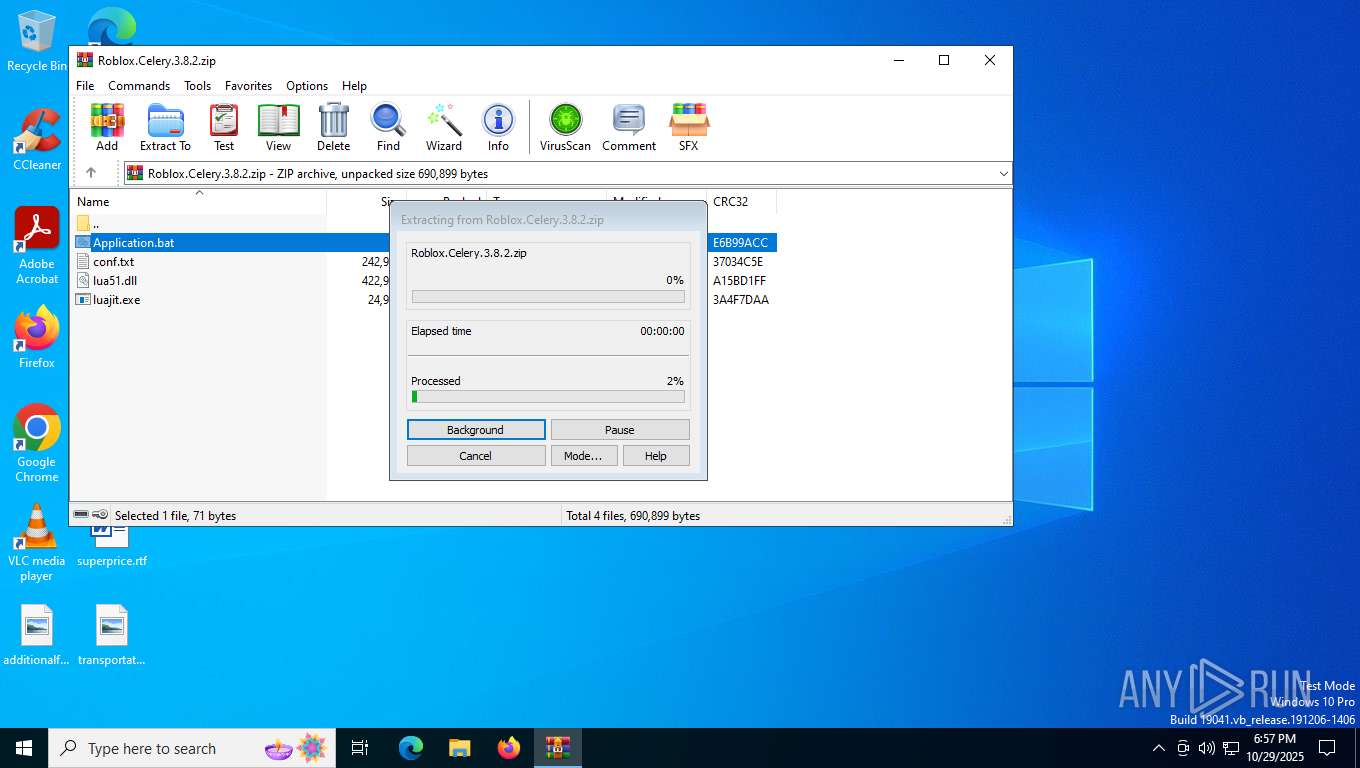Open the transportat... image file on desktop

coord(112,636)
